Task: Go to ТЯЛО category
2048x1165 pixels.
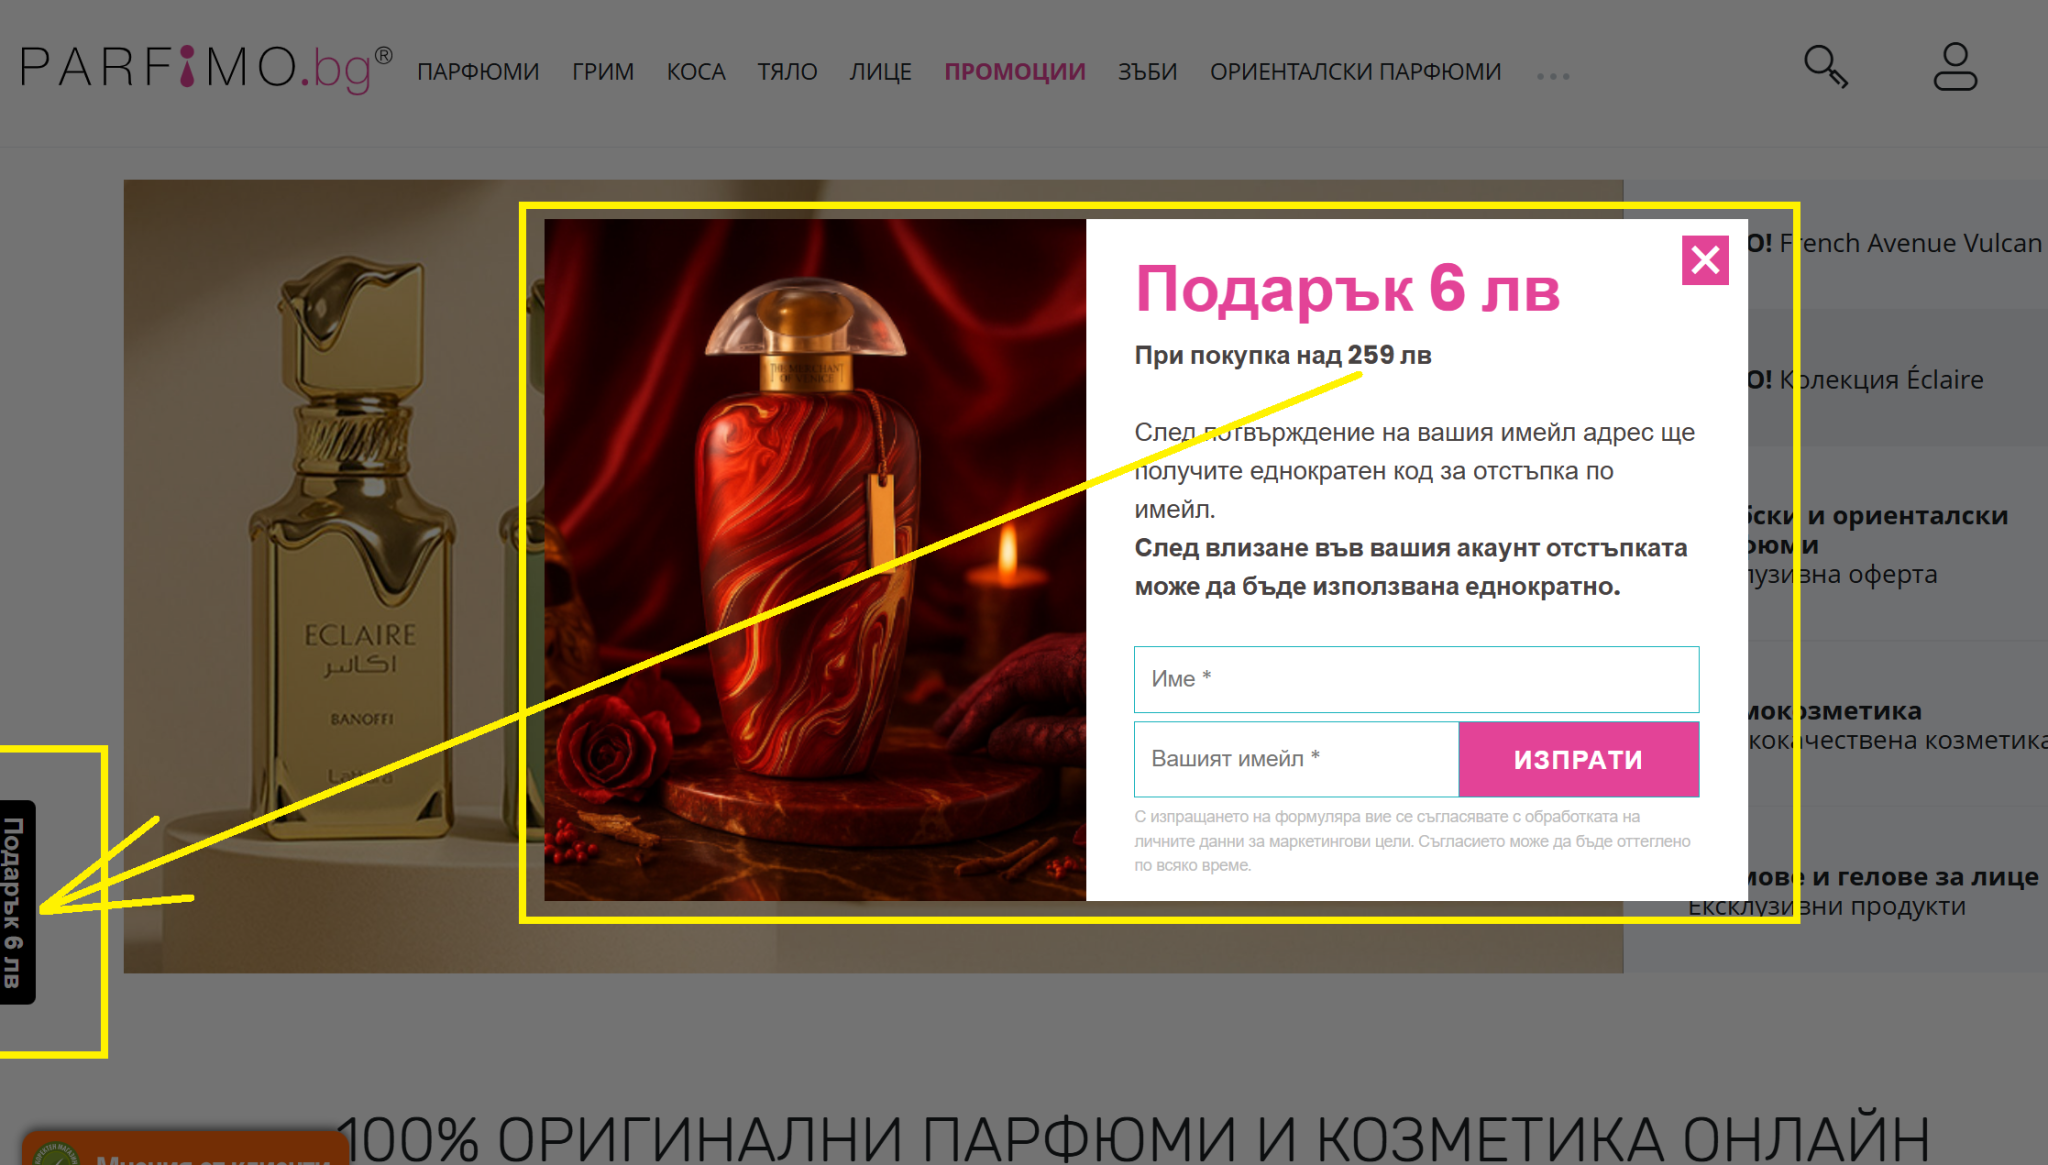Action: 787,72
